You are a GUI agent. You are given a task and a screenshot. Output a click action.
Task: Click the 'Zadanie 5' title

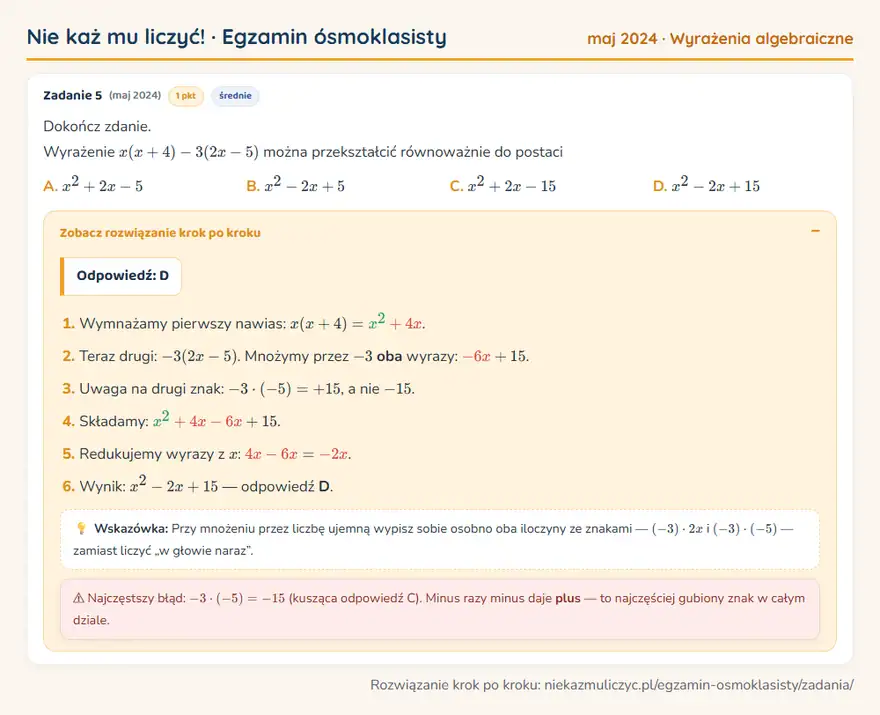pyautogui.click(x=73, y=95)
